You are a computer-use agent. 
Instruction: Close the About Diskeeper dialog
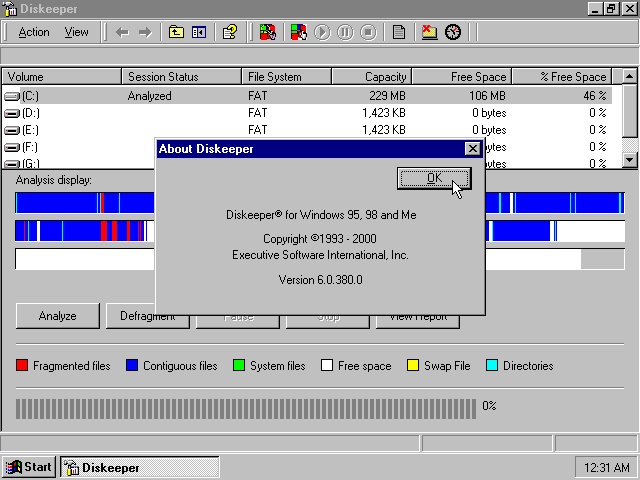[x=472, y=149]
